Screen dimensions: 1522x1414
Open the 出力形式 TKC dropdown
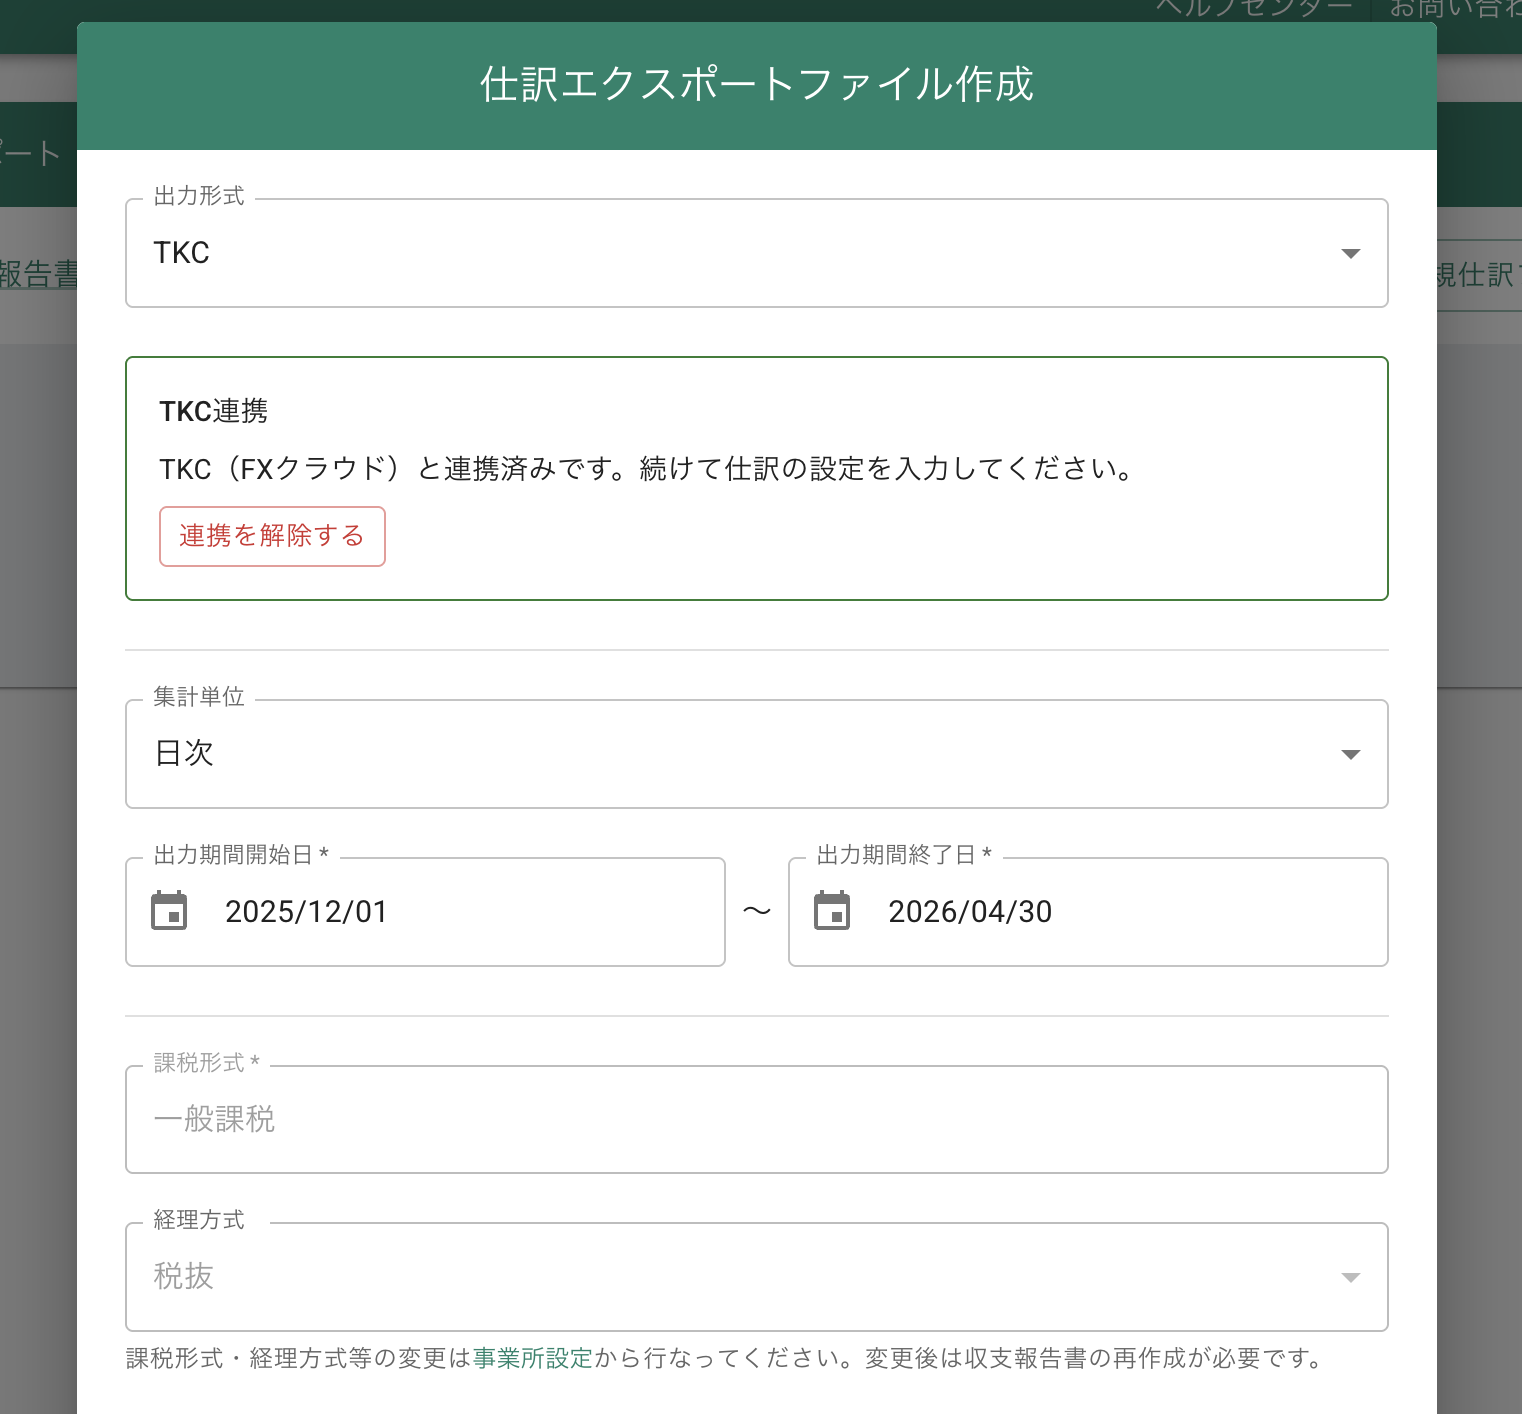point(756,253)
